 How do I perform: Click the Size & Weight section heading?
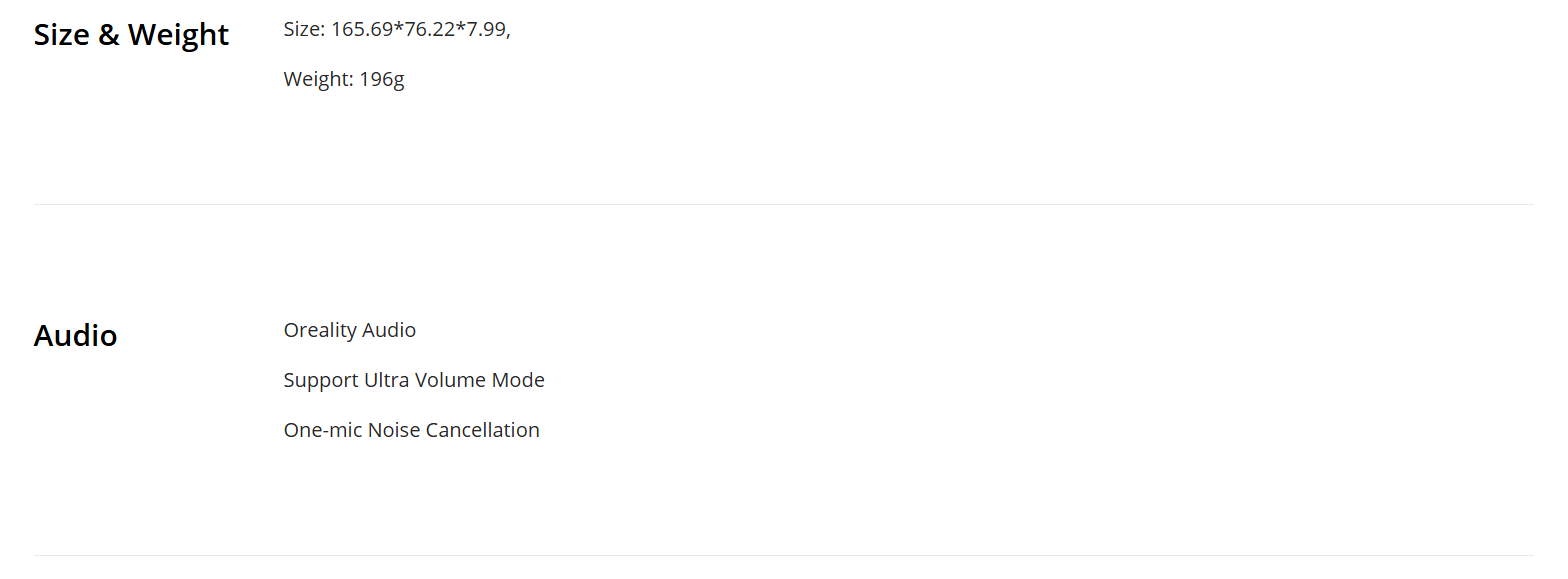[131, 35]
